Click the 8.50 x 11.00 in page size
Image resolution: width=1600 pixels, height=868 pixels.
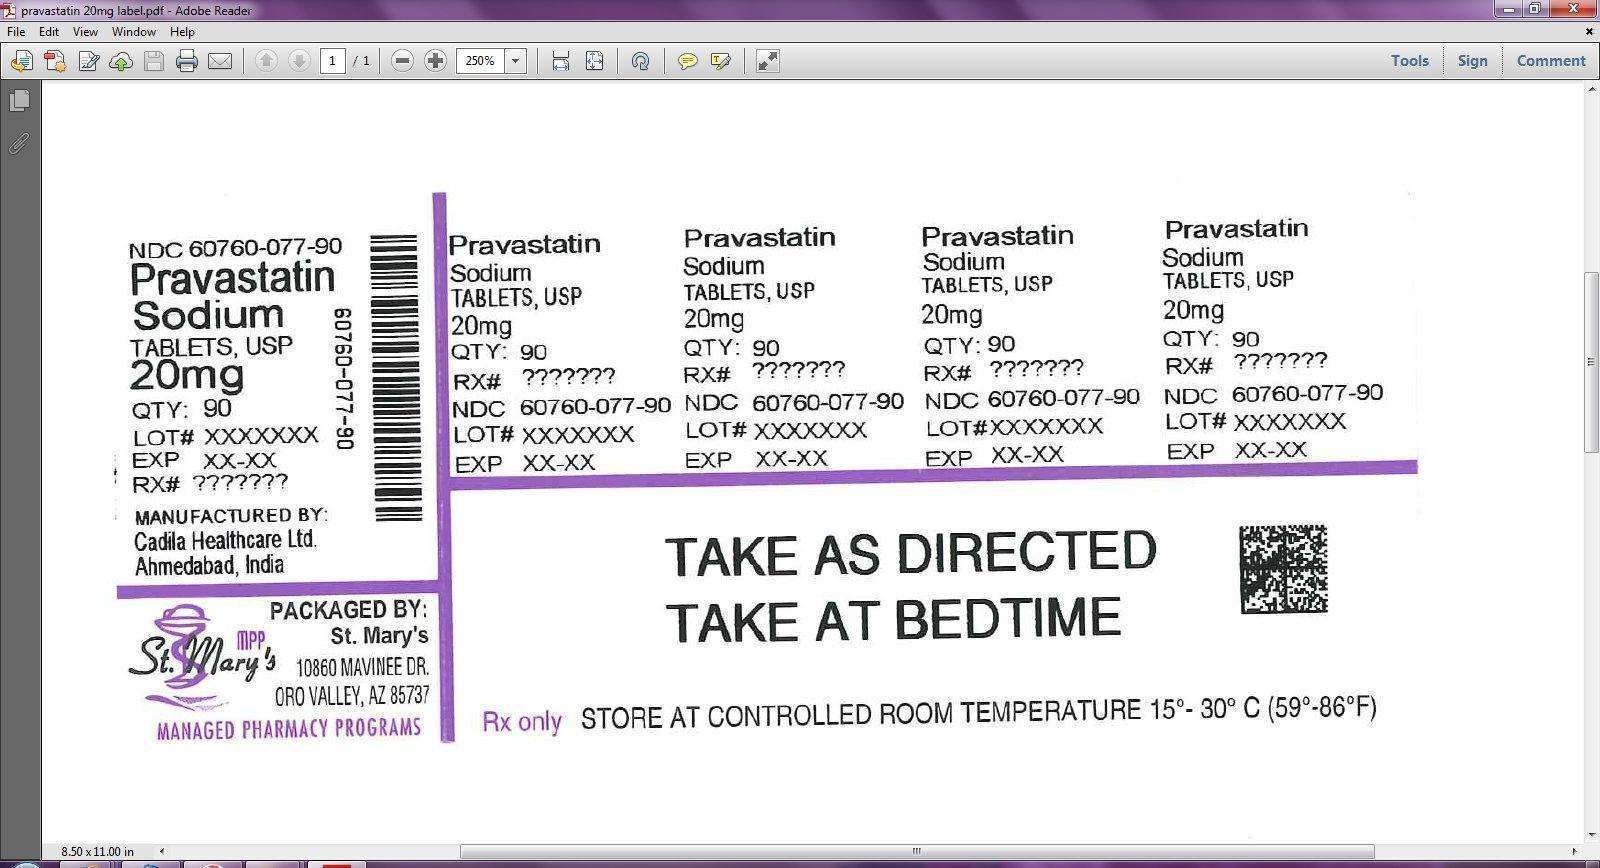[97, 852]
